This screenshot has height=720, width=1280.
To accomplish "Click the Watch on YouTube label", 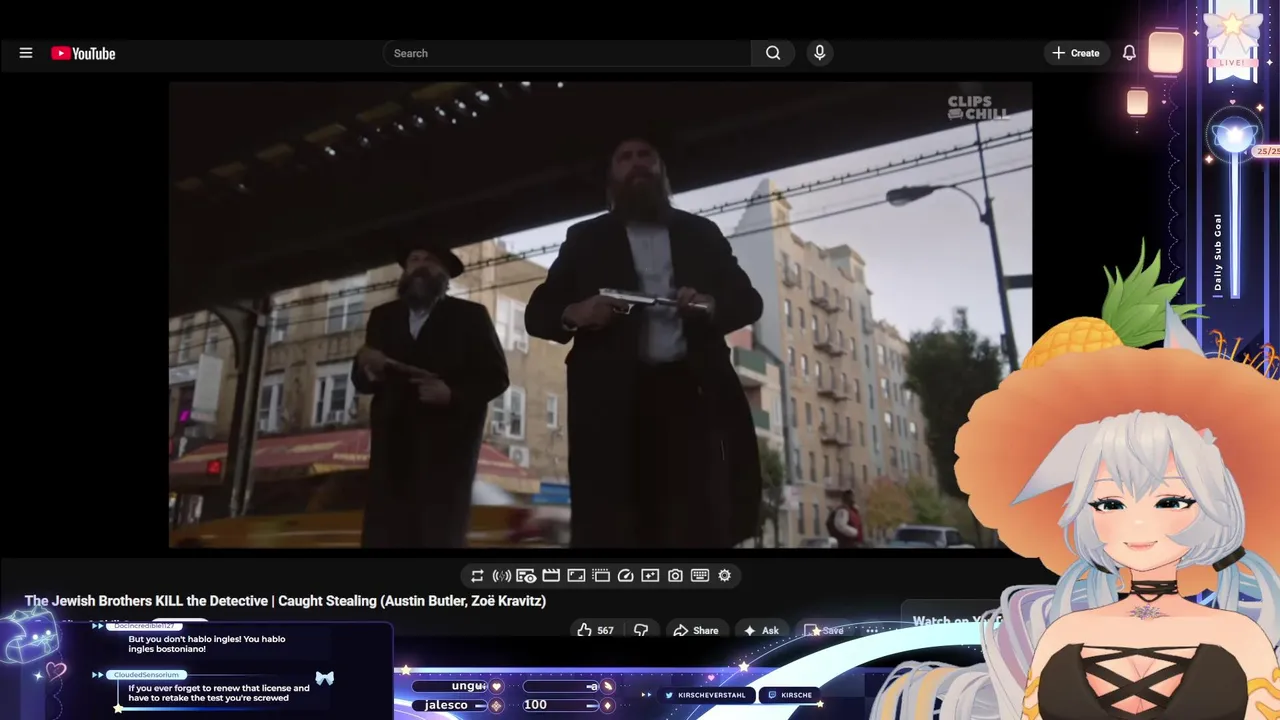I will (955, 621).
